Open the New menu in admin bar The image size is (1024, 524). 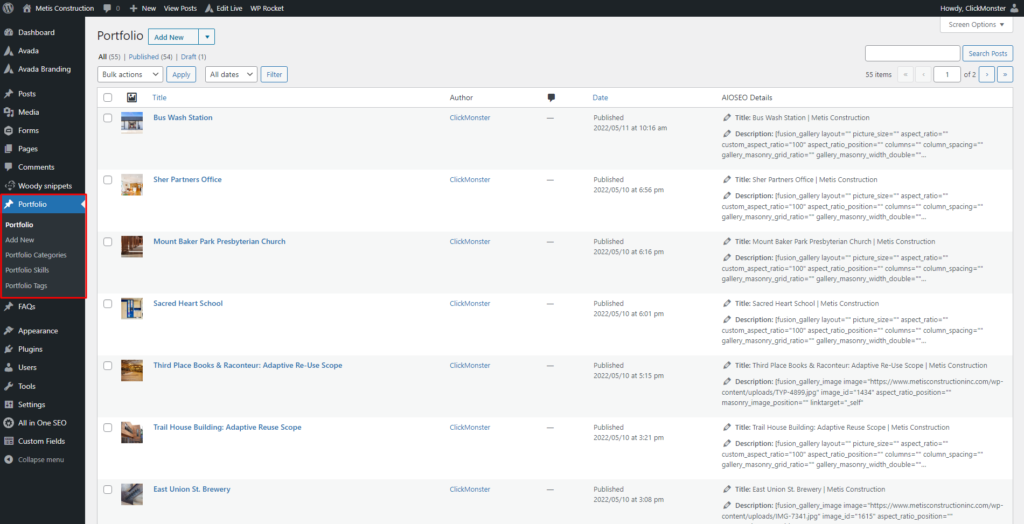click(x=143, y=8)
